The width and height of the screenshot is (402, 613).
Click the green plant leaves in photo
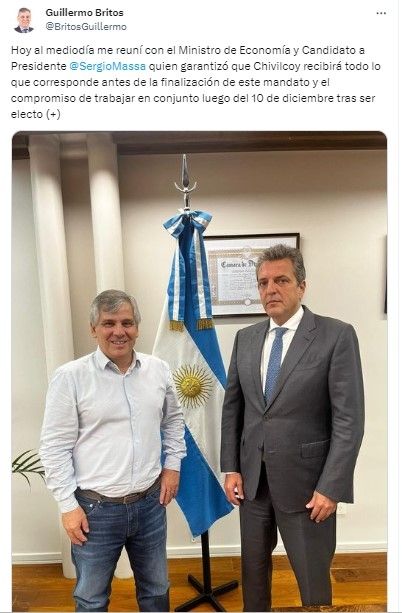point(28,466)
